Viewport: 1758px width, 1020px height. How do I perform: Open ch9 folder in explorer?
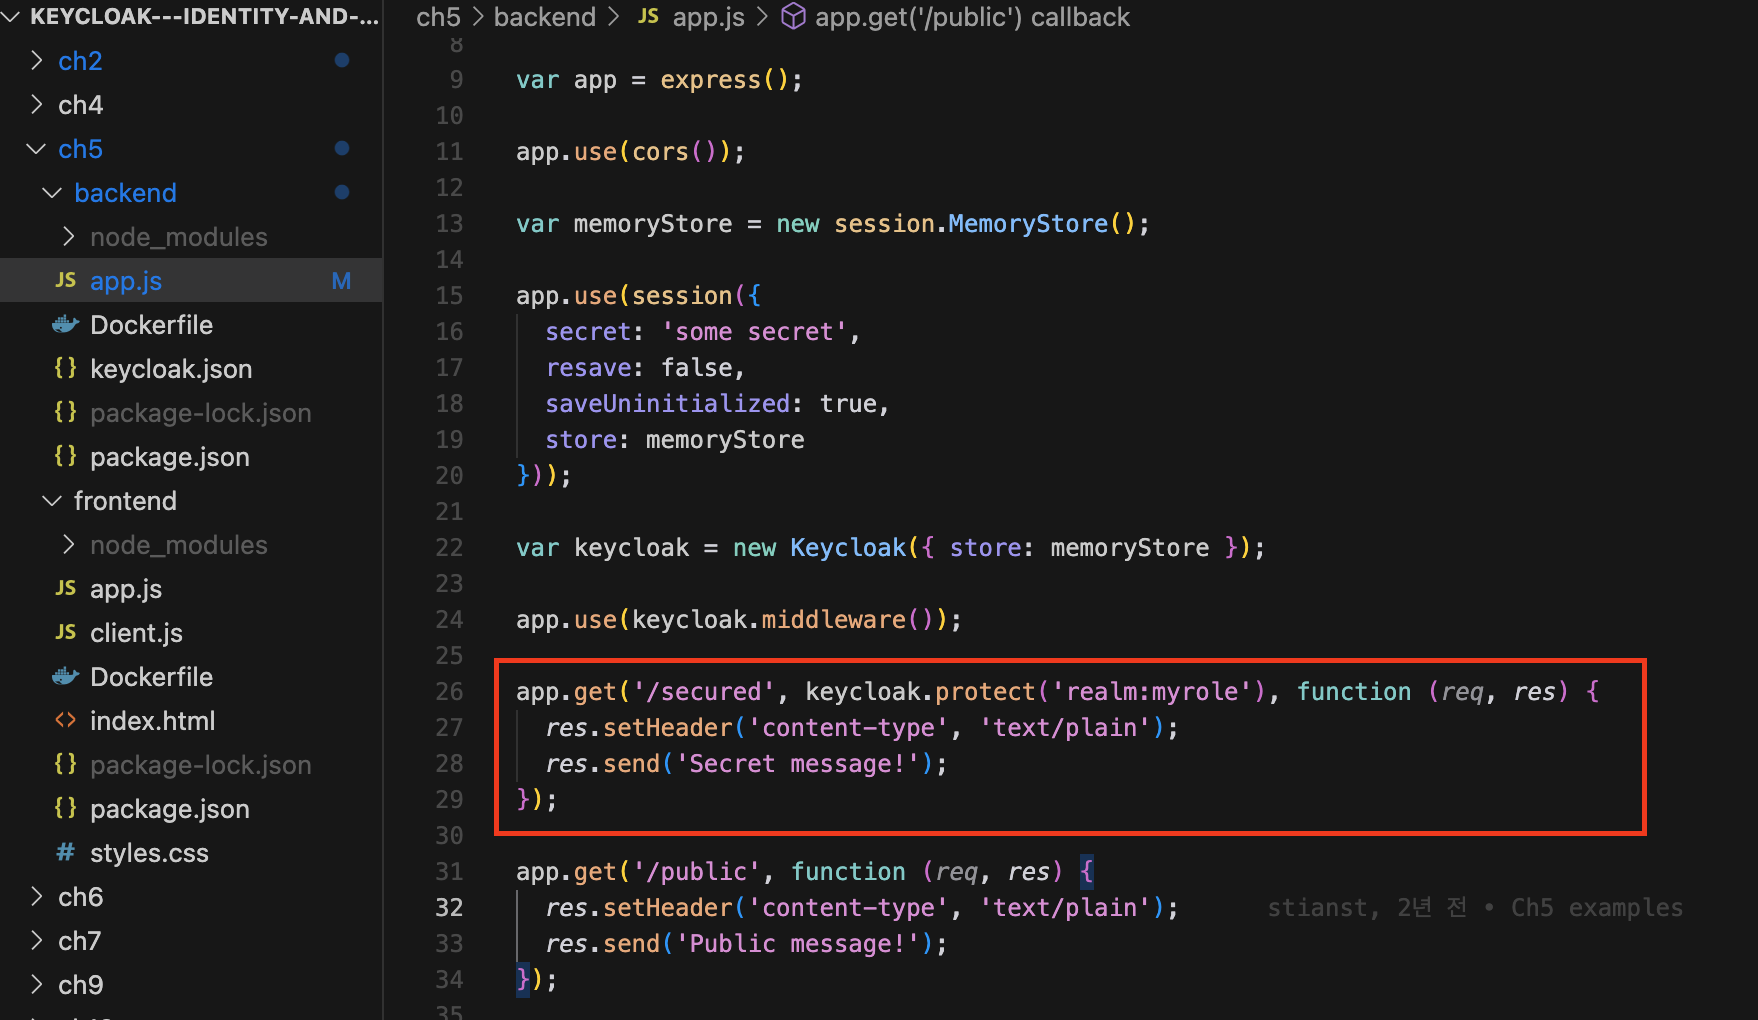point(80,985)
